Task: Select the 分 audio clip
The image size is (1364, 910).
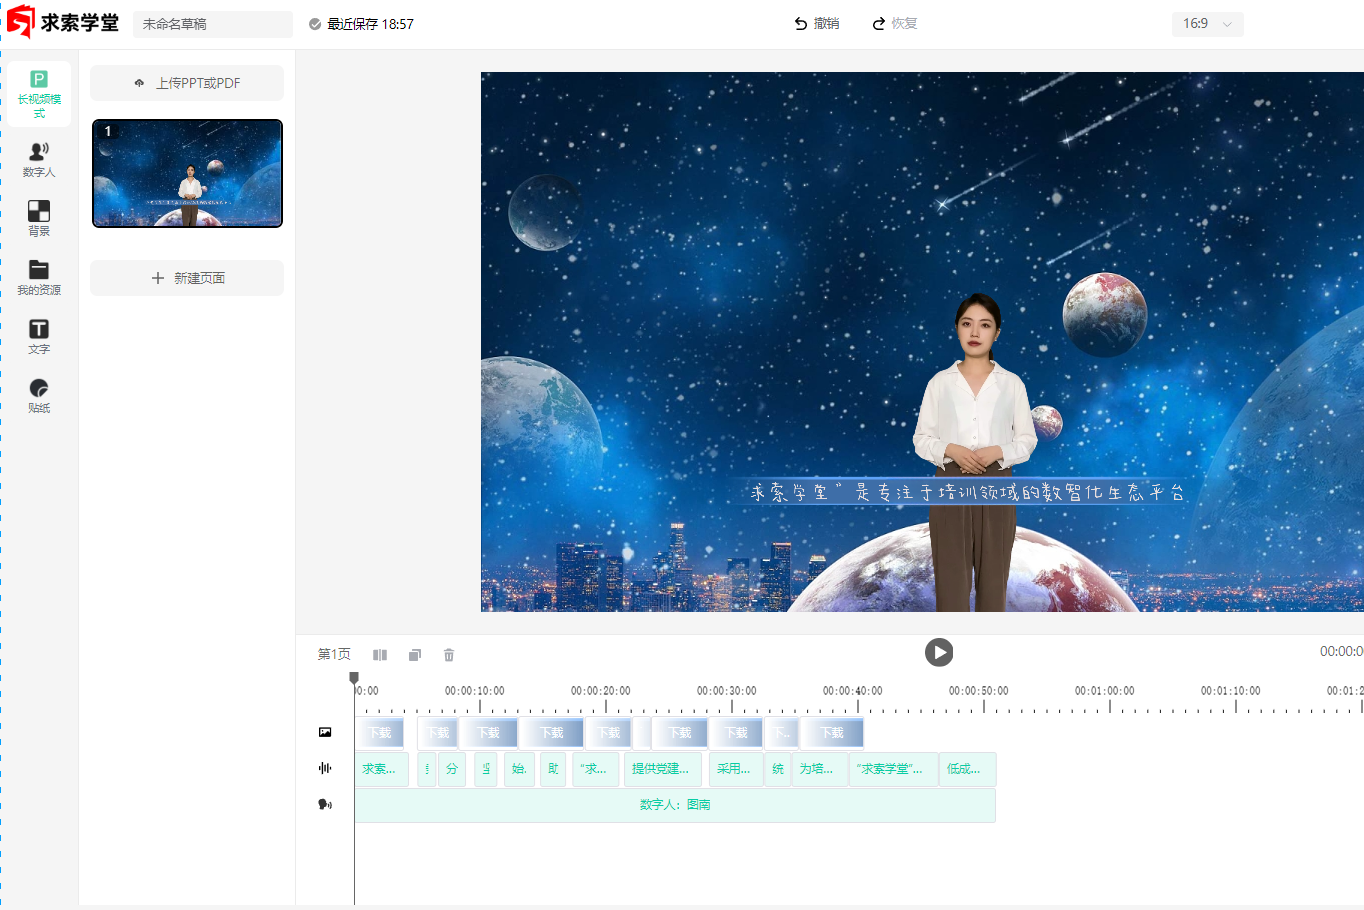Action: (x=452, y=769)
